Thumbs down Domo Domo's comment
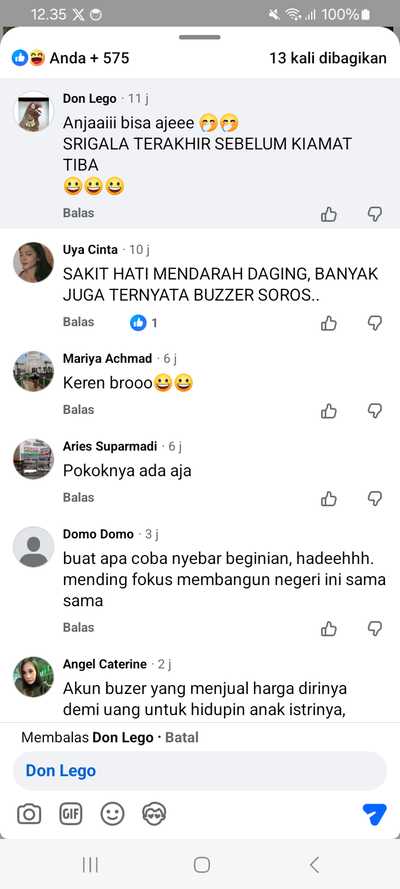The height and width of the screenshot is (889, 400). pos(375,629)
